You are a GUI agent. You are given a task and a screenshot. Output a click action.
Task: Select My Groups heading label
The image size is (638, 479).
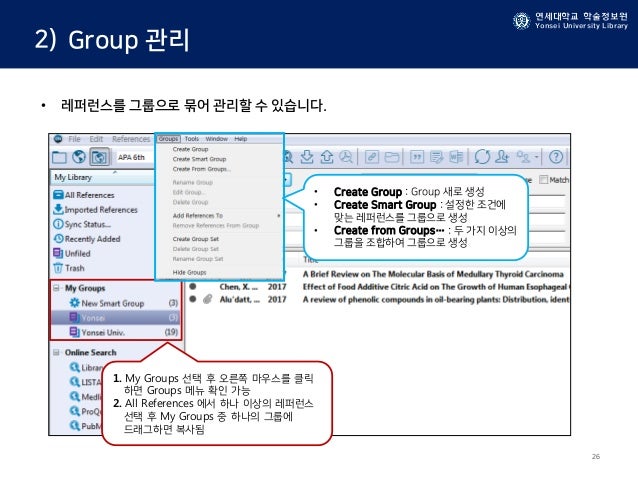tap(85, 288)
